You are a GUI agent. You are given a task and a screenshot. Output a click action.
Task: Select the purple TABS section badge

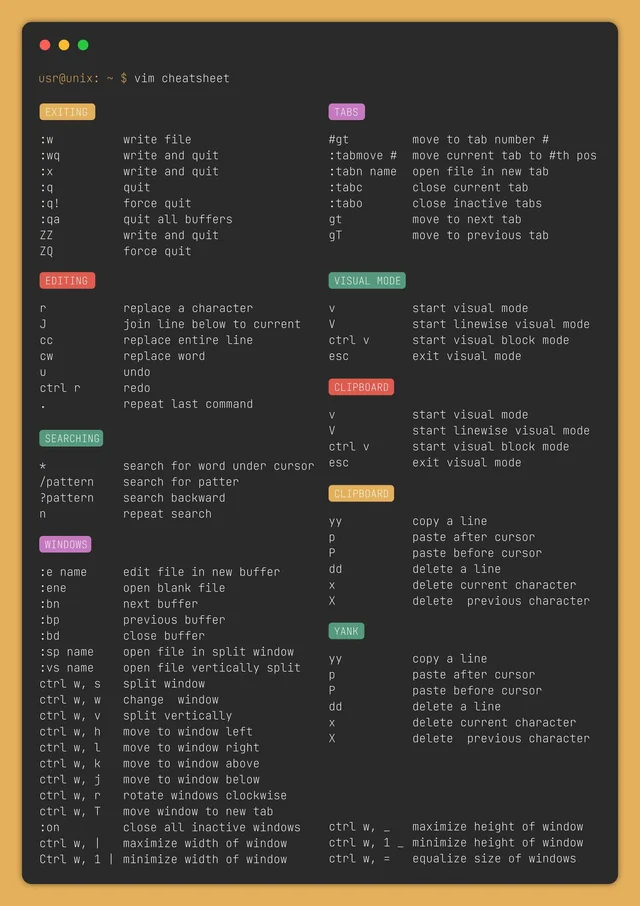(347, 112)
